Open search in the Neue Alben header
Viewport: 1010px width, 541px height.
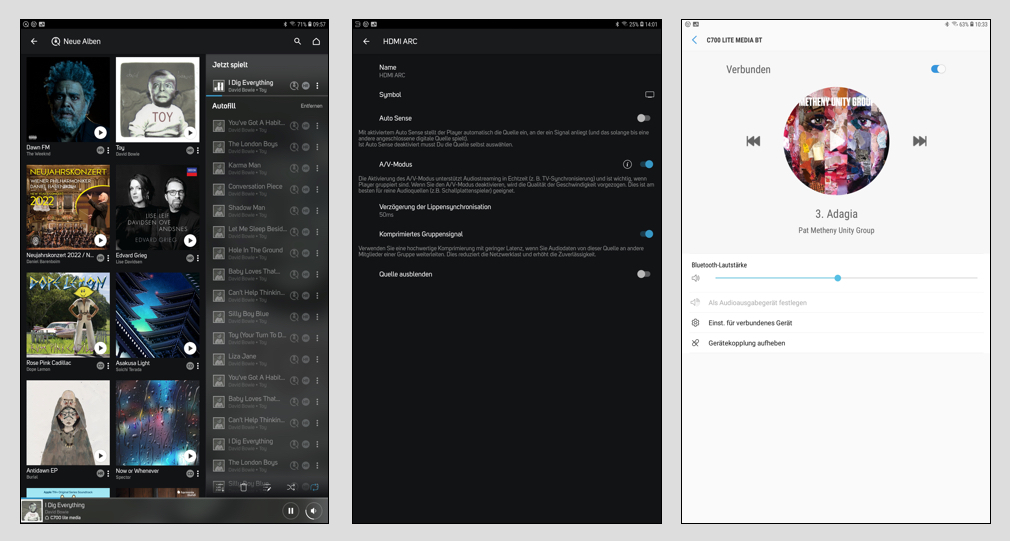tap(298, 41)
